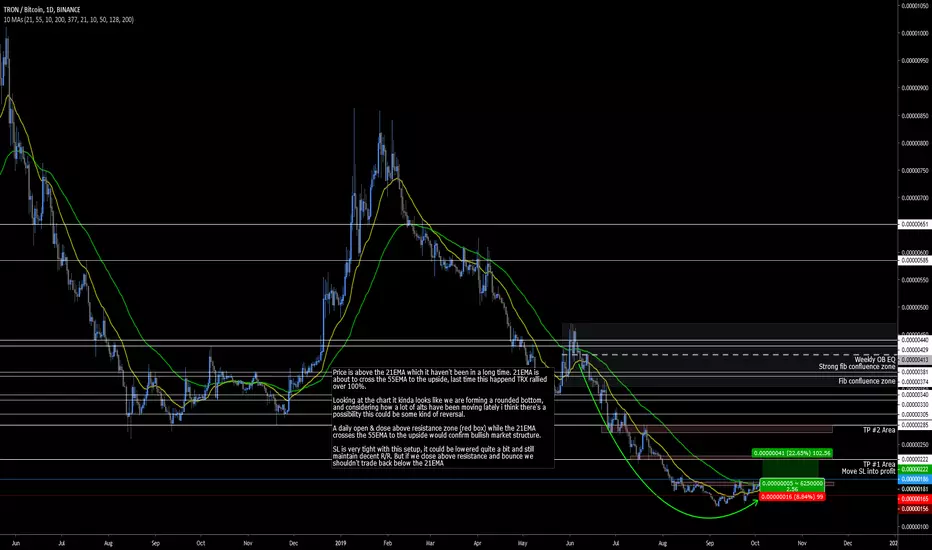Click the 0.00000800 price scale value

pyautogui.click(x=915, y=143)
